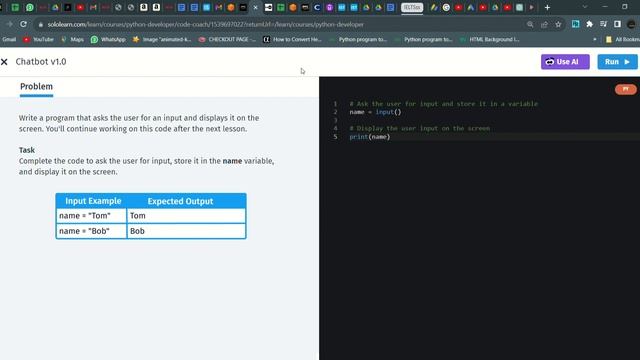Open the Chrome profile avatar
The image size is (640, 360).
click(x=631, y=24)
